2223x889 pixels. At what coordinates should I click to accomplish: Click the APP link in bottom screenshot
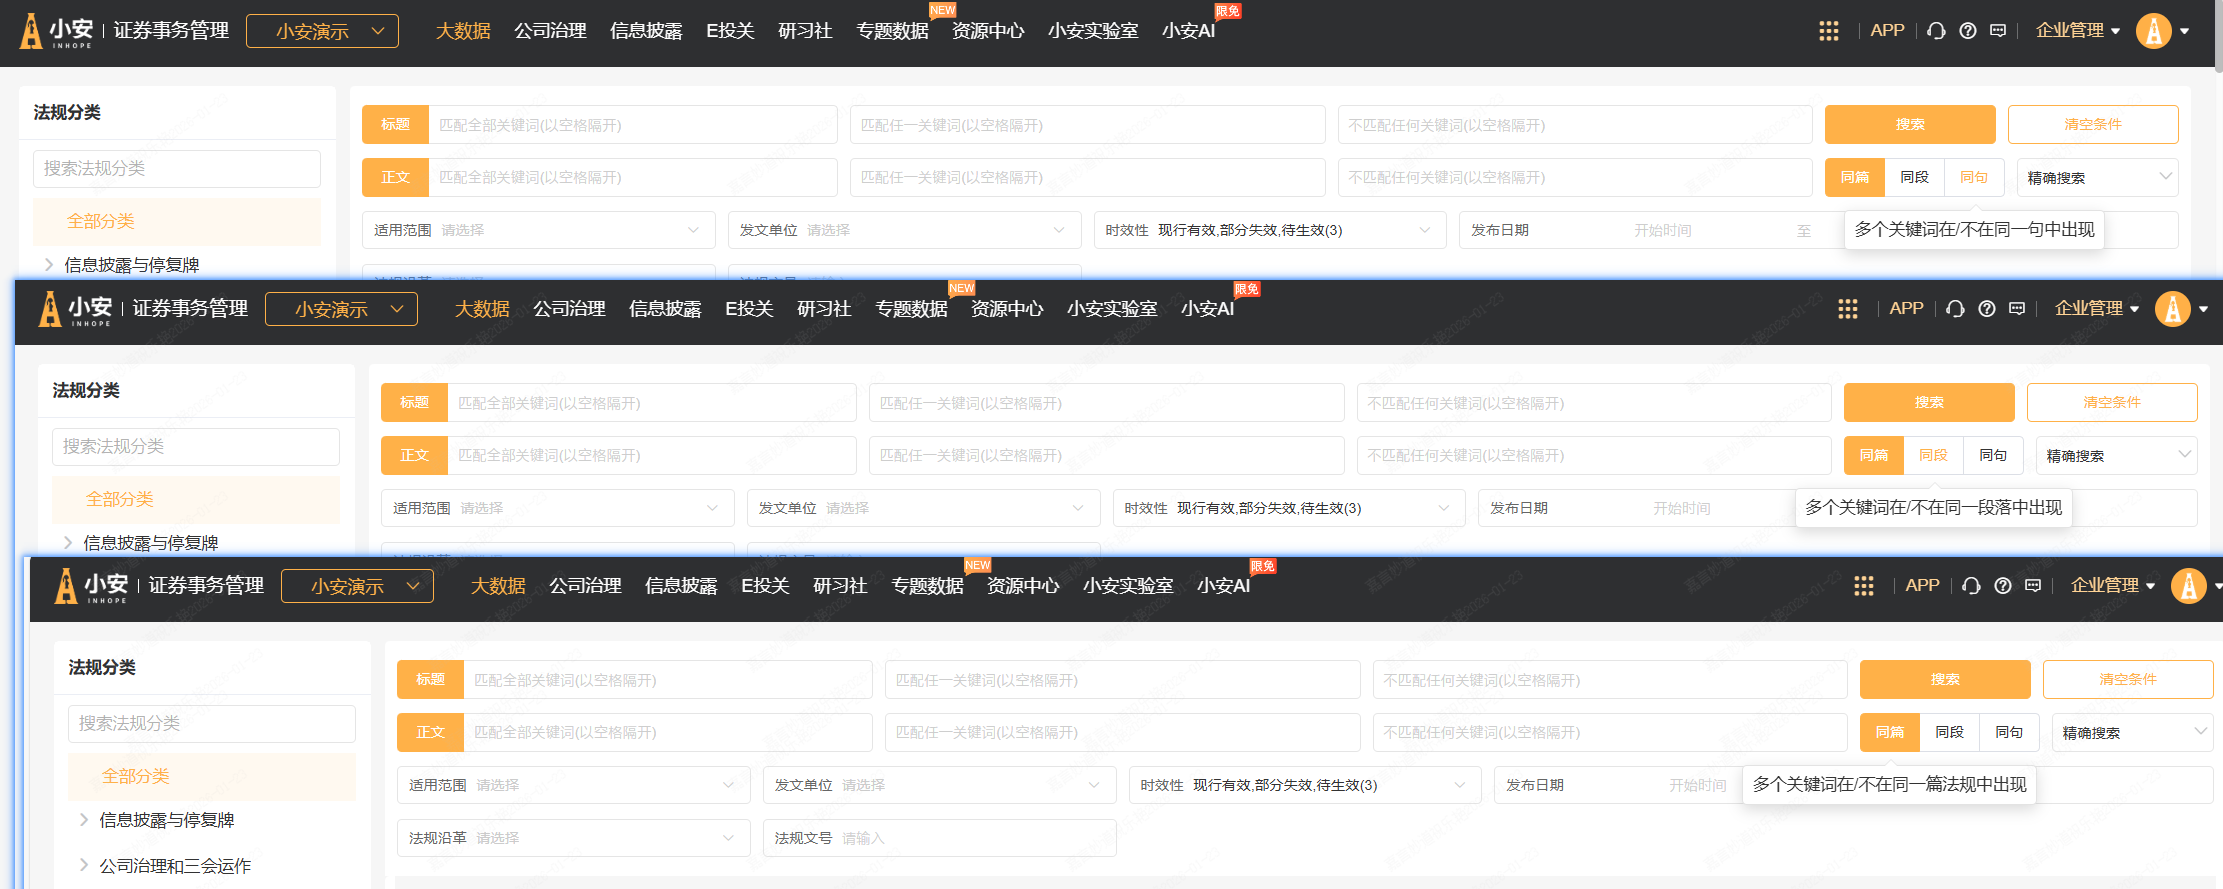[x=1922, y=586]
